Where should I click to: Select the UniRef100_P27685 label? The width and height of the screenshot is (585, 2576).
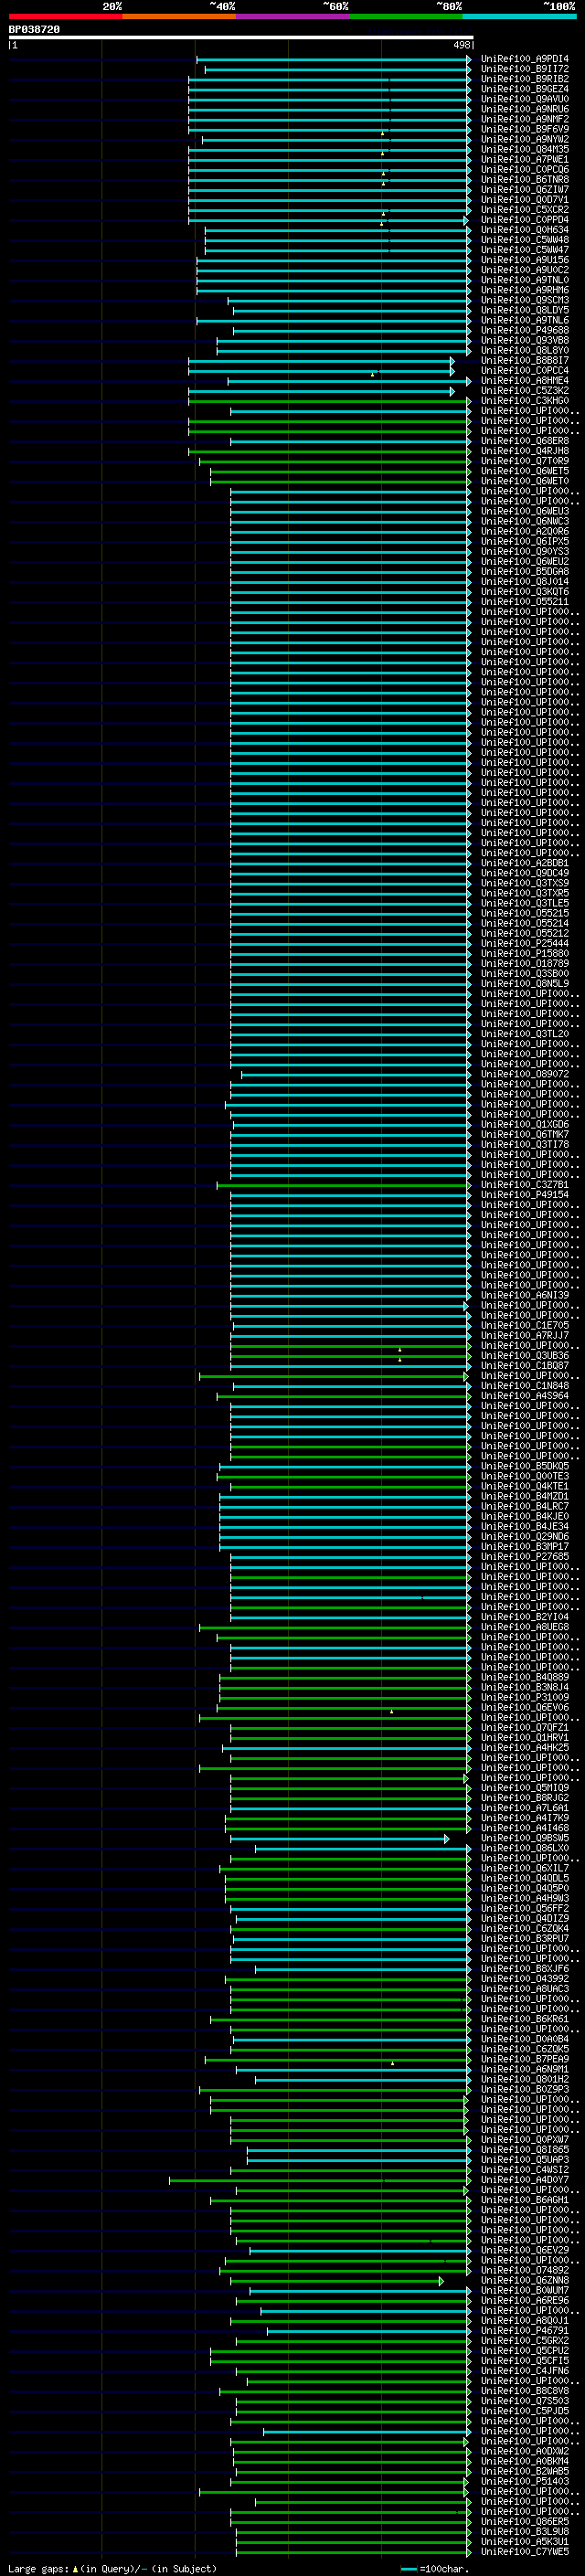click(524, 1557)
